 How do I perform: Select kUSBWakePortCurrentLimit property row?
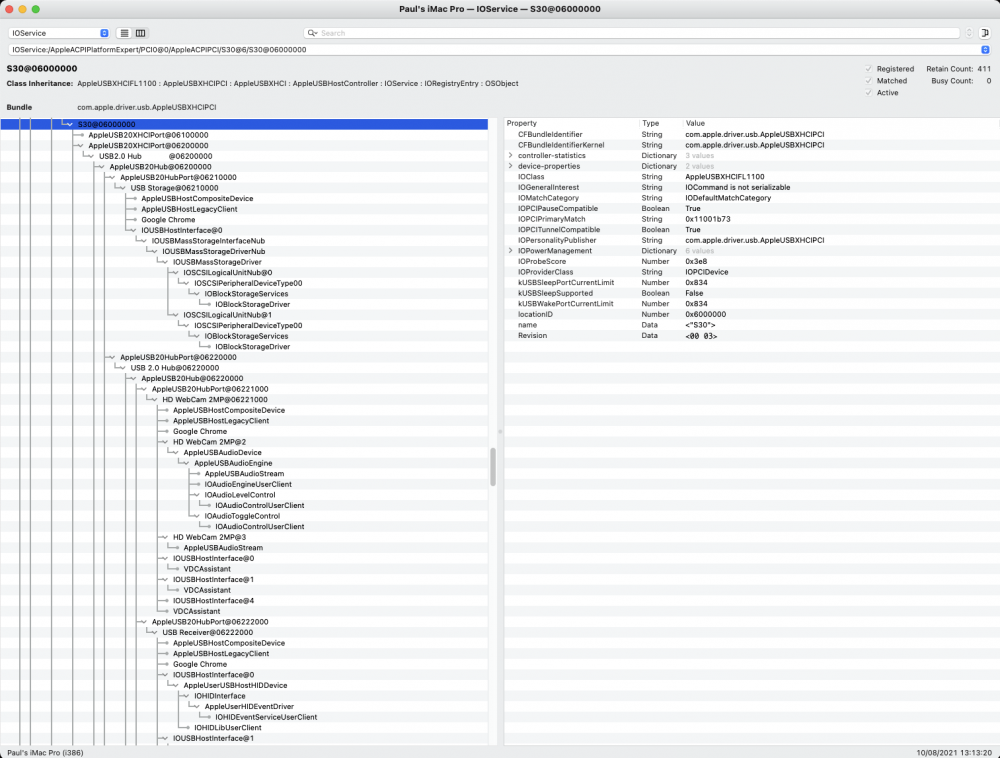750,304
